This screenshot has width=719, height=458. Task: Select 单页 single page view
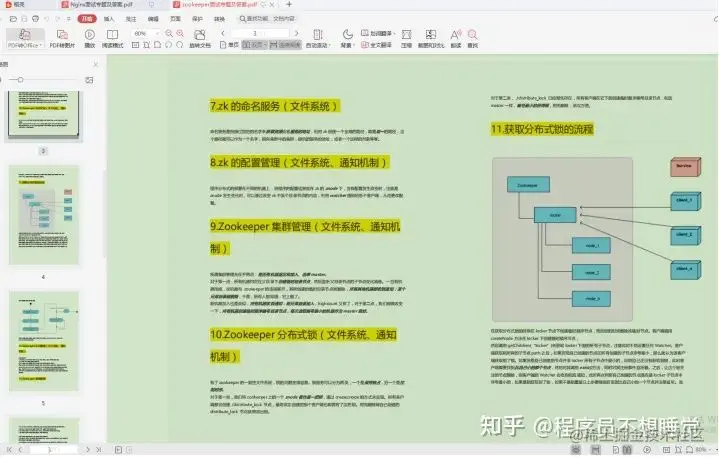[229, 45]
